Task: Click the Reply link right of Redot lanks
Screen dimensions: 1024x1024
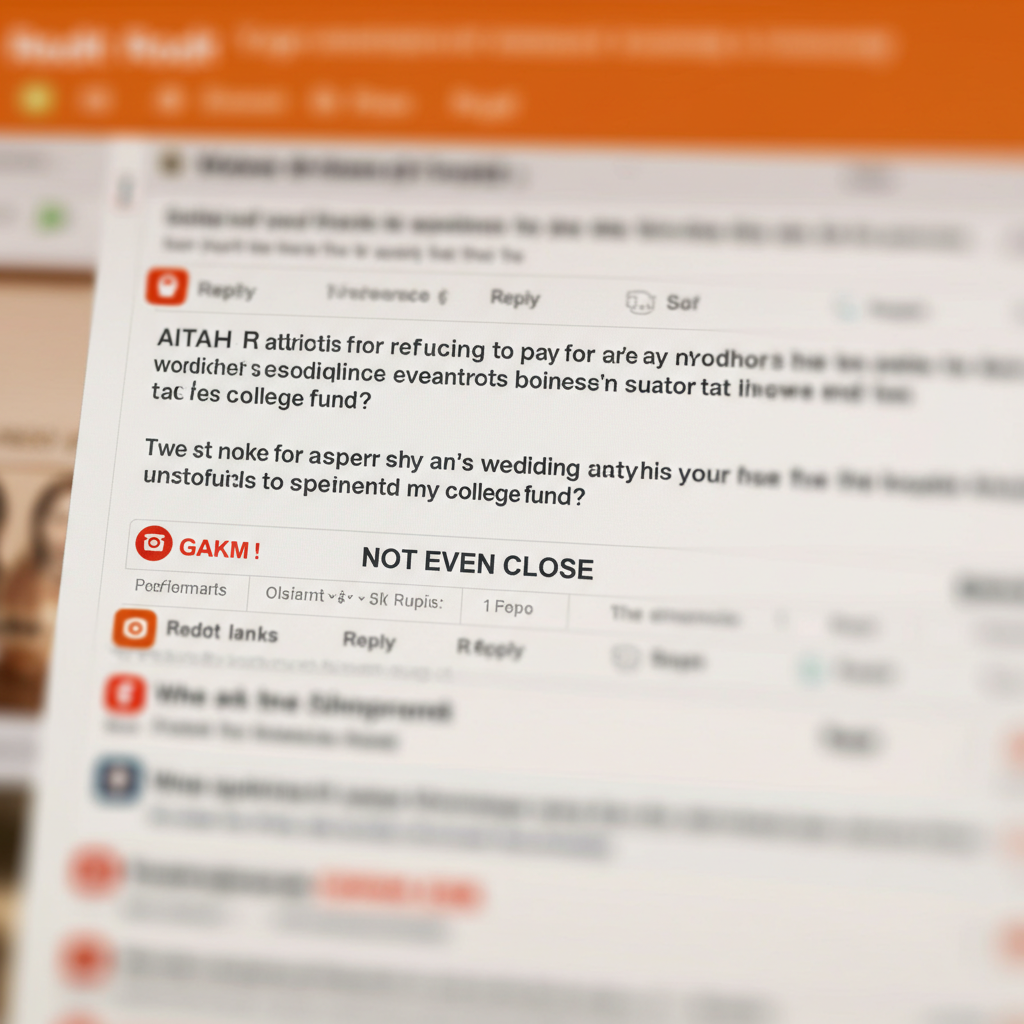Action: pos(369,641)
